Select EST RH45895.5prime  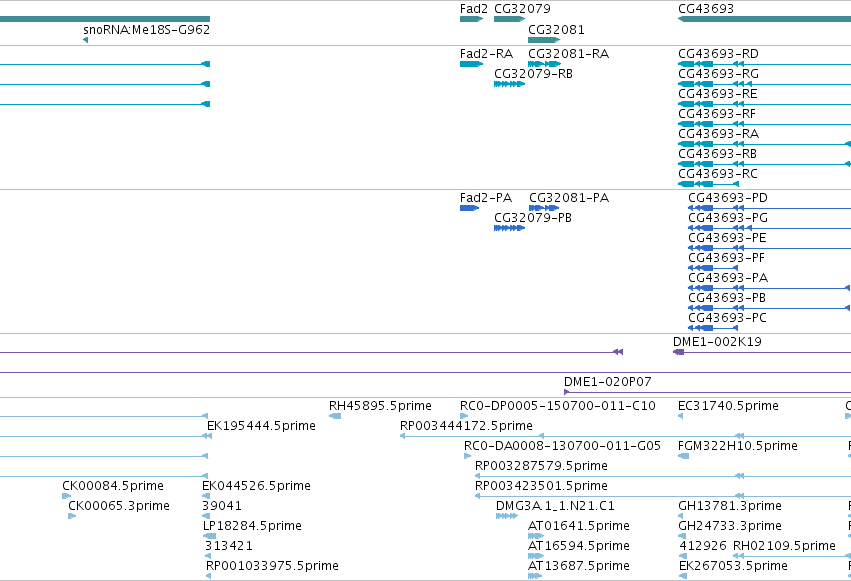(x=380, y=406)
